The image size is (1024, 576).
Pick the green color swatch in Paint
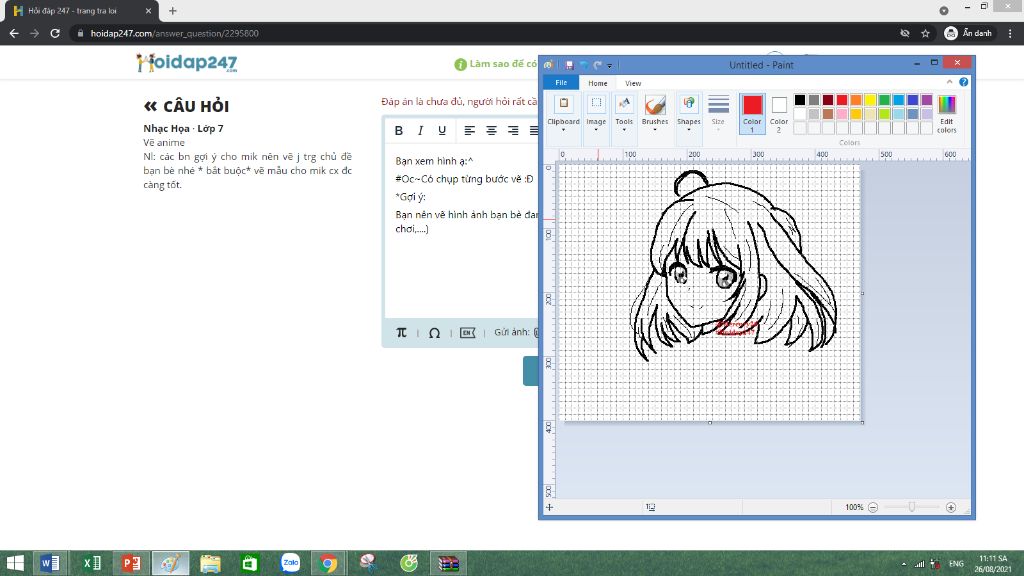(884, 100)
